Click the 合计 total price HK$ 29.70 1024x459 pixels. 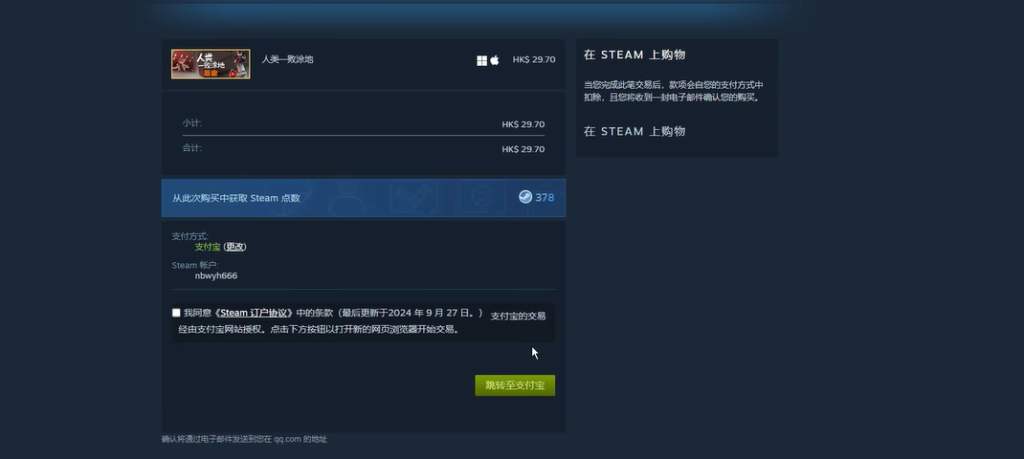point(523,149)
